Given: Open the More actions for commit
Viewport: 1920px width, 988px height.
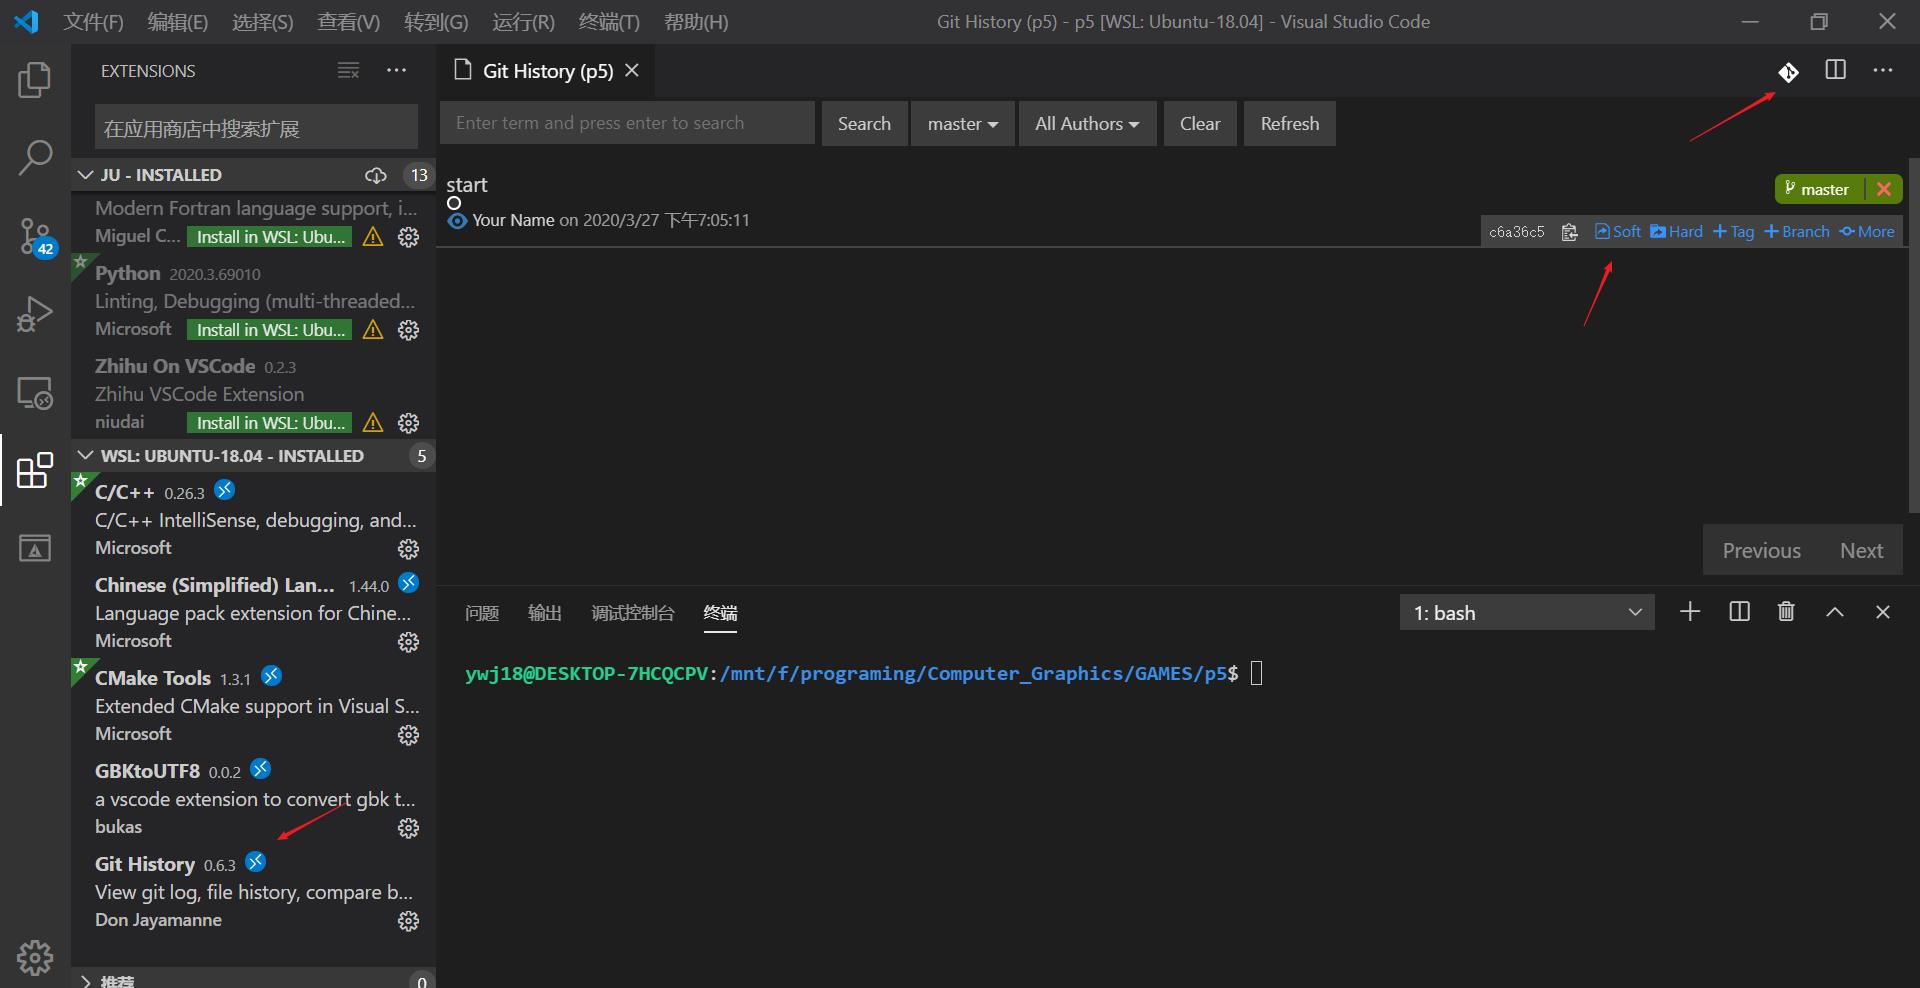Looking at the screenshot, I should pos(1867,232).
